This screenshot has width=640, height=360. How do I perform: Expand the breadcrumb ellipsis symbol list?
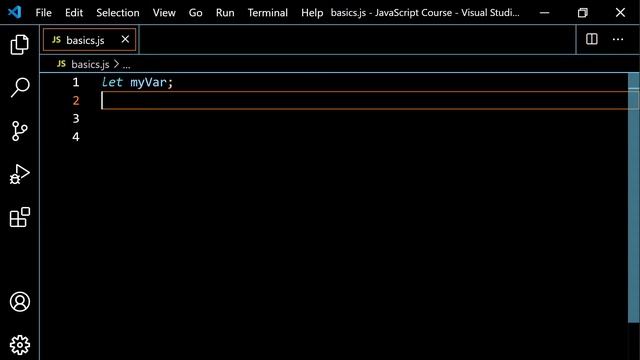pyautogui.click(x=127, y=65)
